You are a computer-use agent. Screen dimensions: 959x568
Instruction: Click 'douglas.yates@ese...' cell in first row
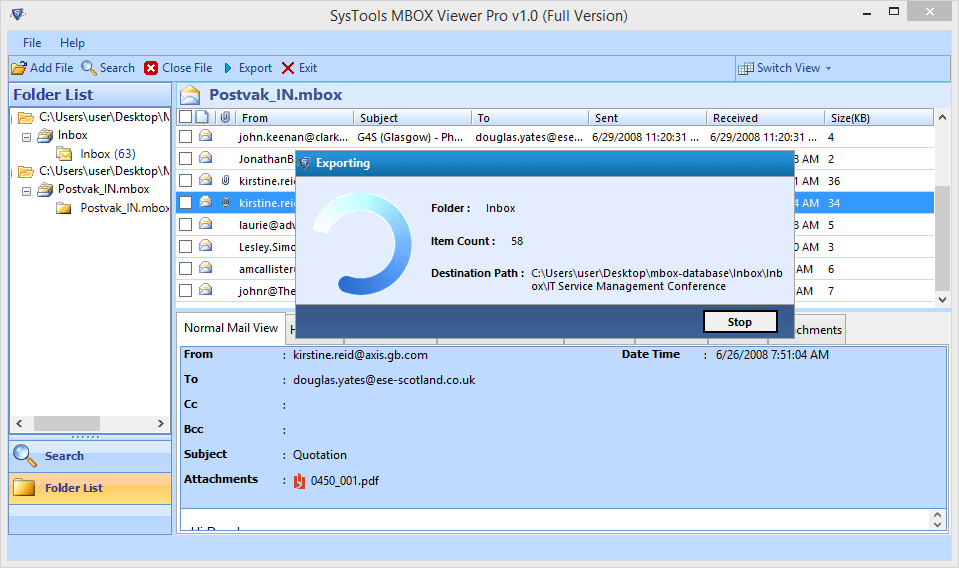(529, 137)
